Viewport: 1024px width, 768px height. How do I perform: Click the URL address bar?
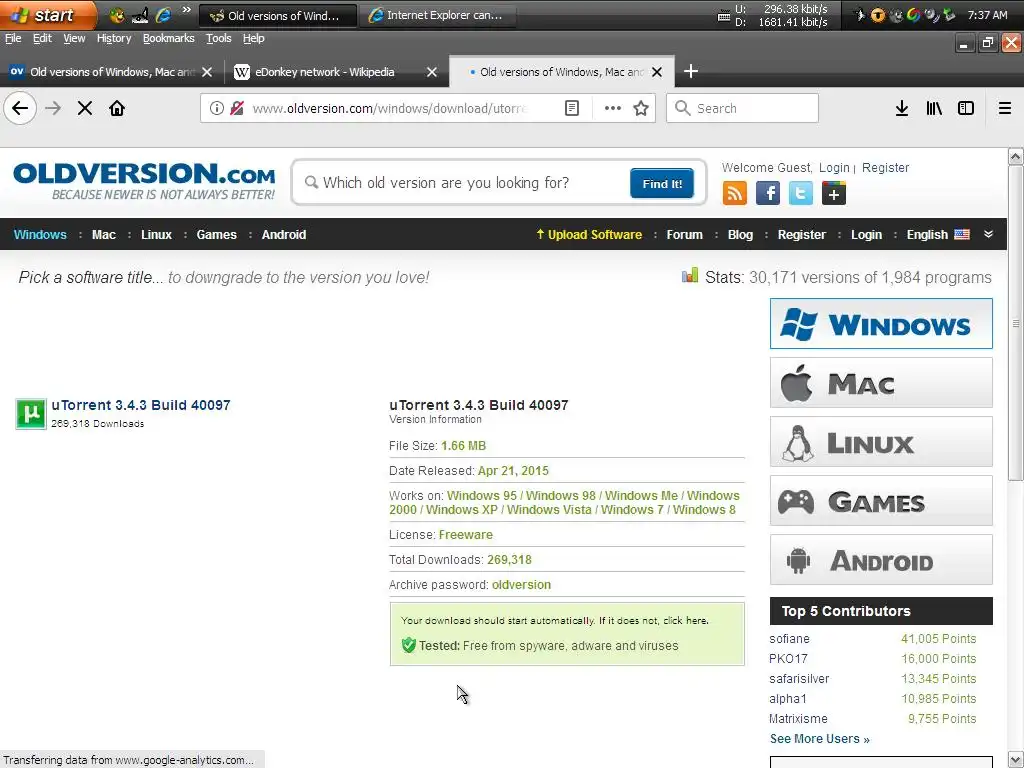coord(389,108)
